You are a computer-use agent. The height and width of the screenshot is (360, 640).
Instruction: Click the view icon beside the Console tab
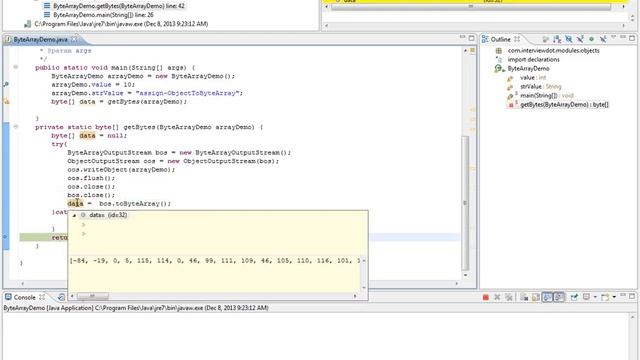pos(61,297)
